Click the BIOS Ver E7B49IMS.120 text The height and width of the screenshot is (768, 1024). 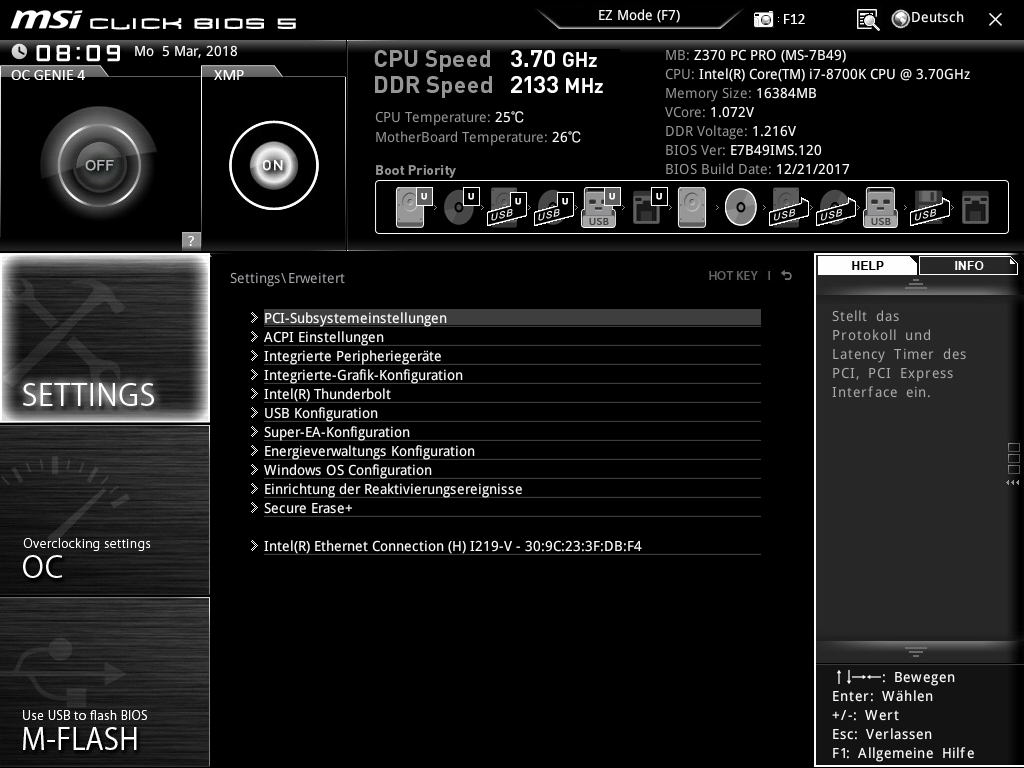[743, 150]
